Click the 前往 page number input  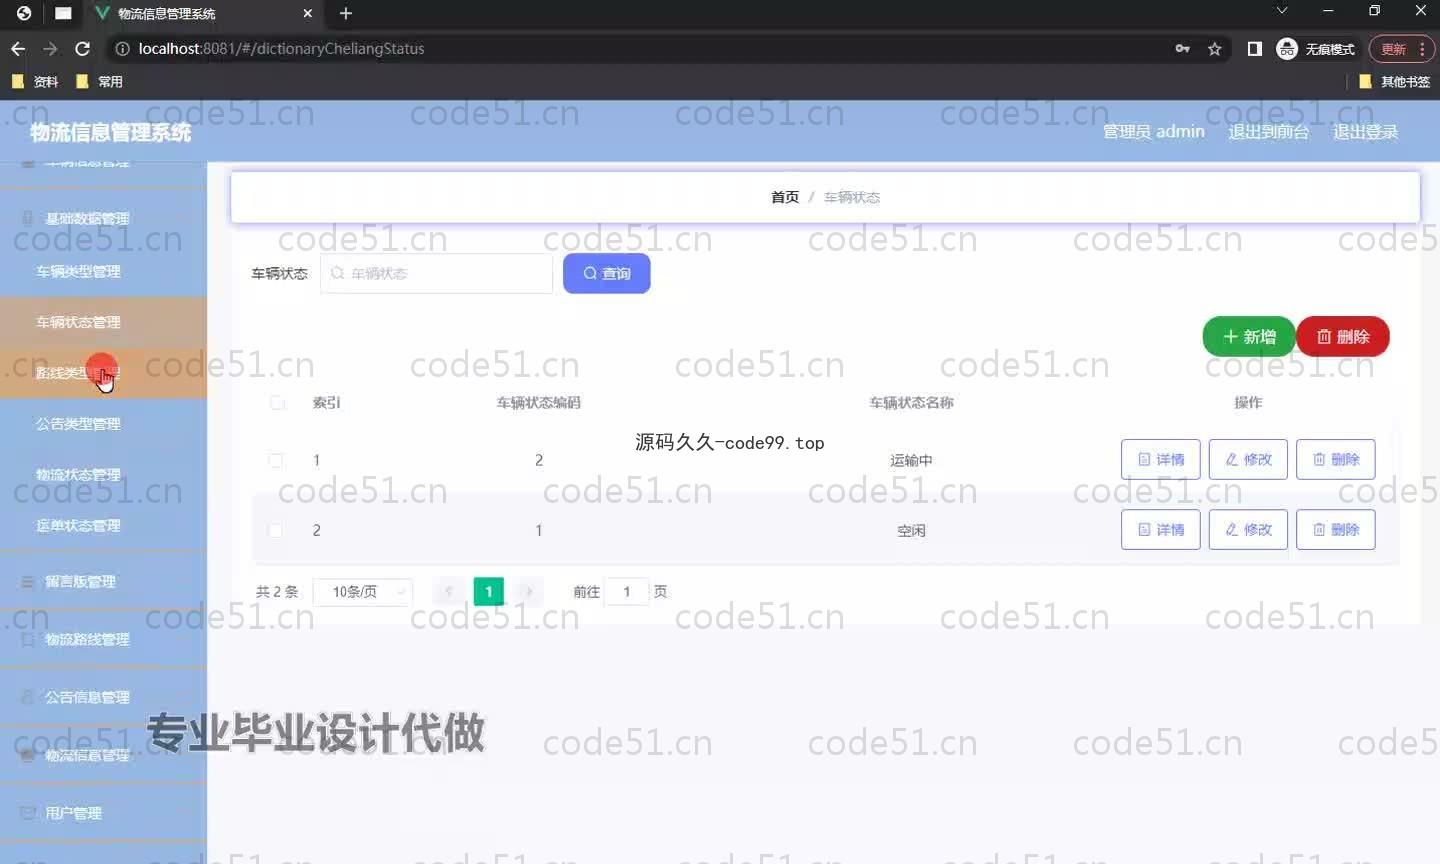(627, 592)
